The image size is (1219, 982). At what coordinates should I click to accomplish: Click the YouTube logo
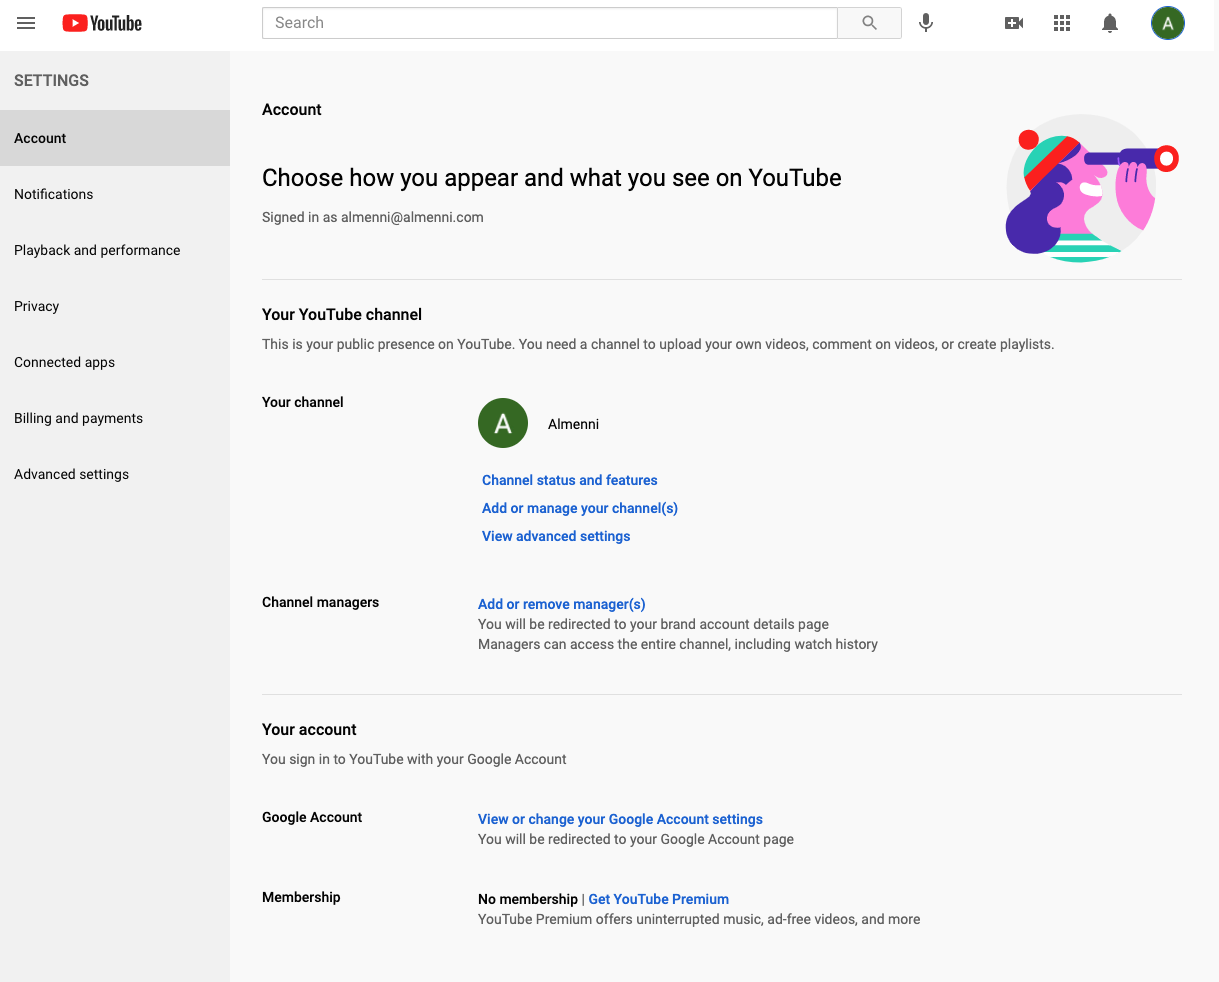[x=102, y=23]
